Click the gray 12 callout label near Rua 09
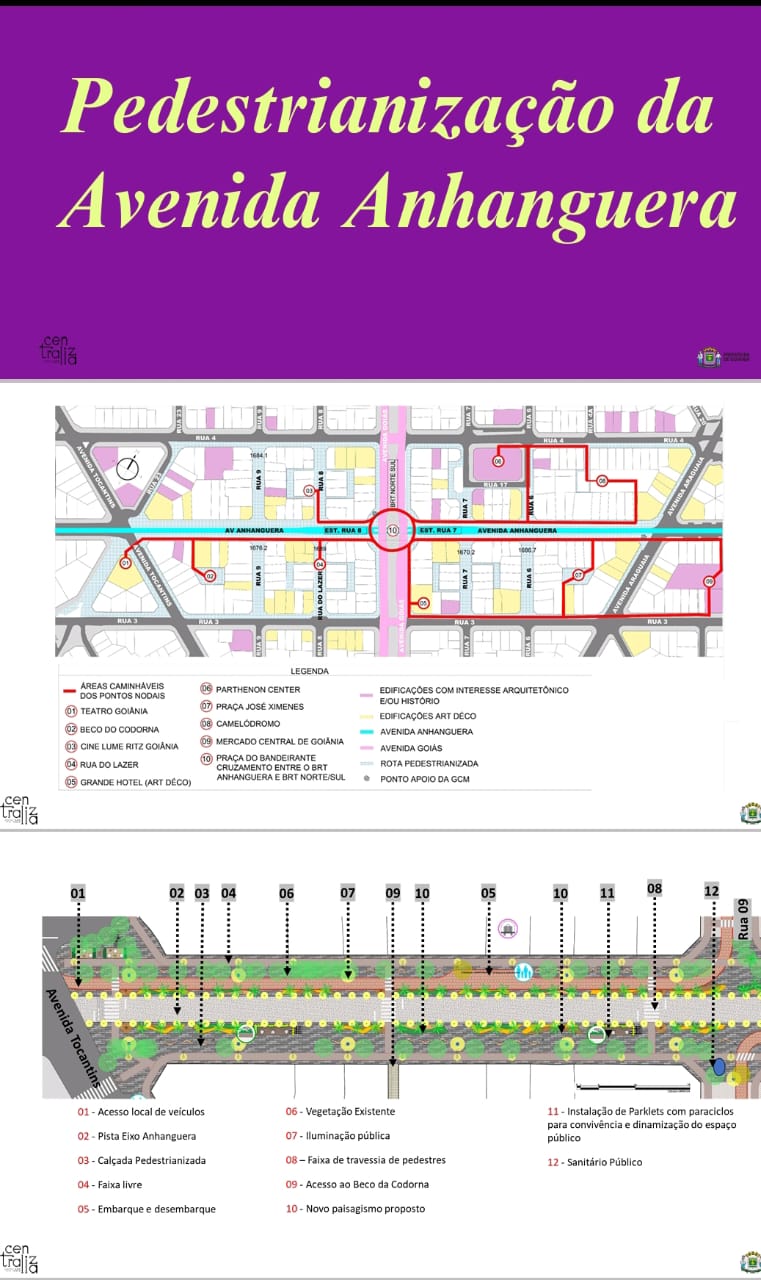 point(711,891)
